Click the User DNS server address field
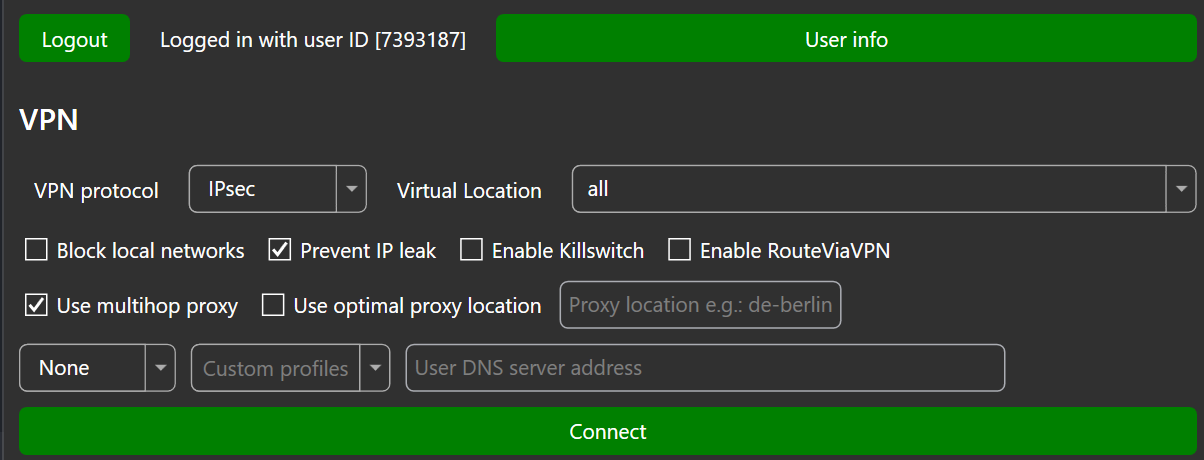This screenshot has height=460, width=1204. pyautogui.click(x=705, y=368)
